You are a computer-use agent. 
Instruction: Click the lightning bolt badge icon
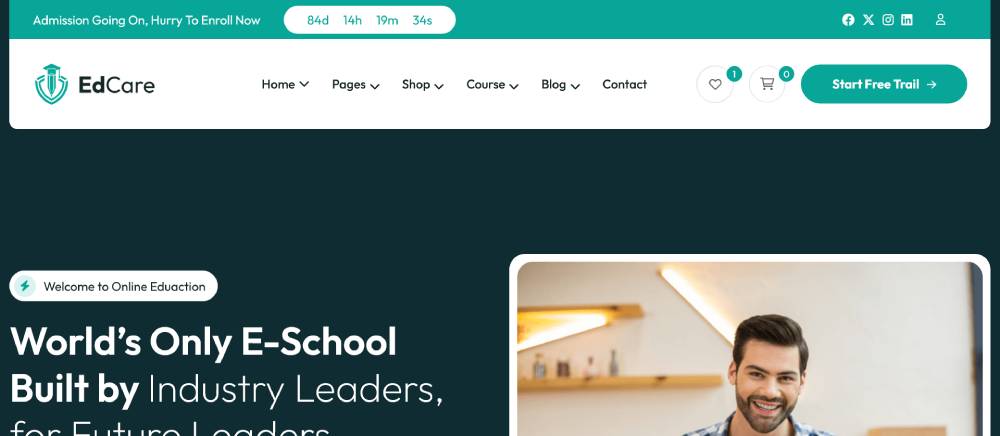[25, 286]
